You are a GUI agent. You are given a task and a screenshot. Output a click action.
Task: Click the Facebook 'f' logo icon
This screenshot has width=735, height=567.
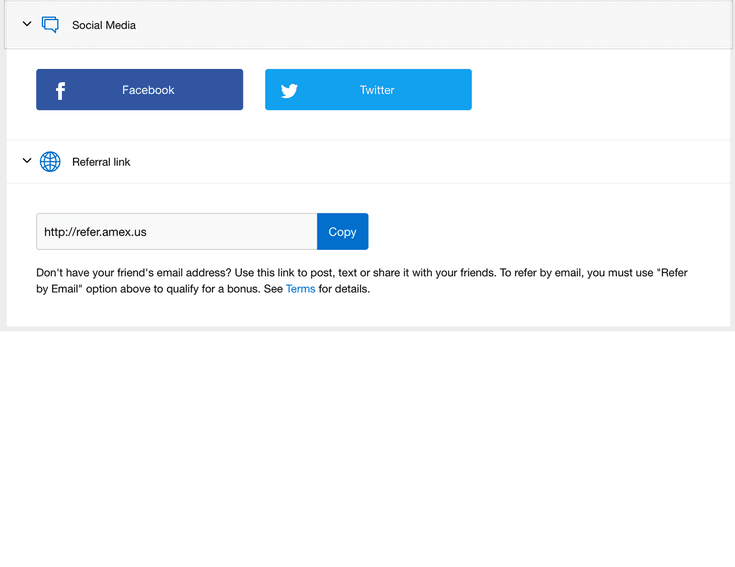(60, 91)
